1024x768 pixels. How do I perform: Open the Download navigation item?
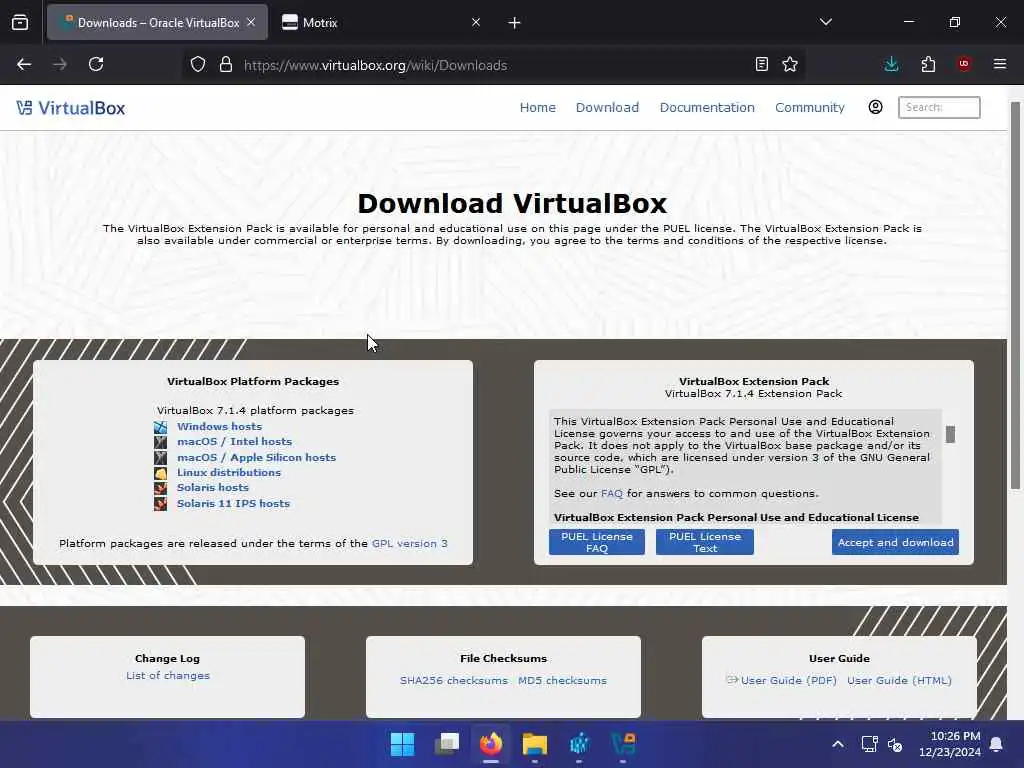coord(607,108)
